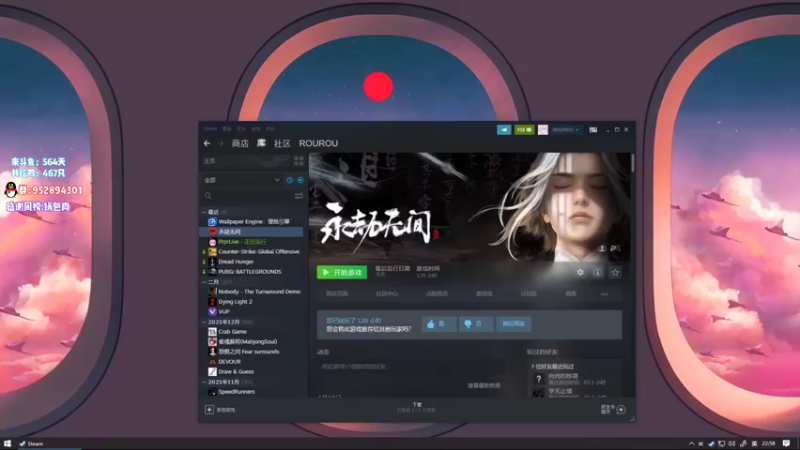Open game settings gear icon

click(580, 272)
